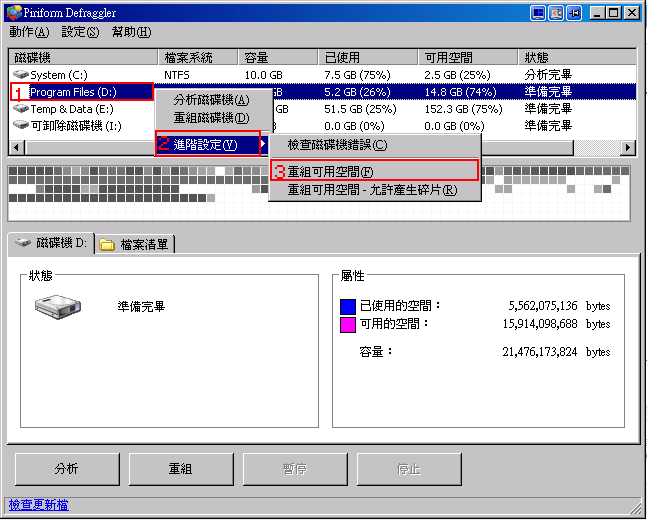Click the 5,562,075,136 bytes value
Viewport: 647px width, 520px height.
pyautogui.click(x=543, y=306)
